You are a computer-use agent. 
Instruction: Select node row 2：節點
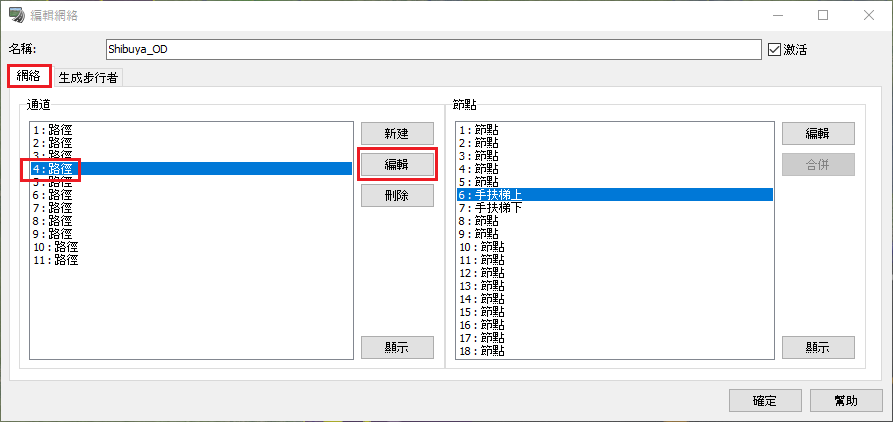pyautogui.click(x=615, y=143)
